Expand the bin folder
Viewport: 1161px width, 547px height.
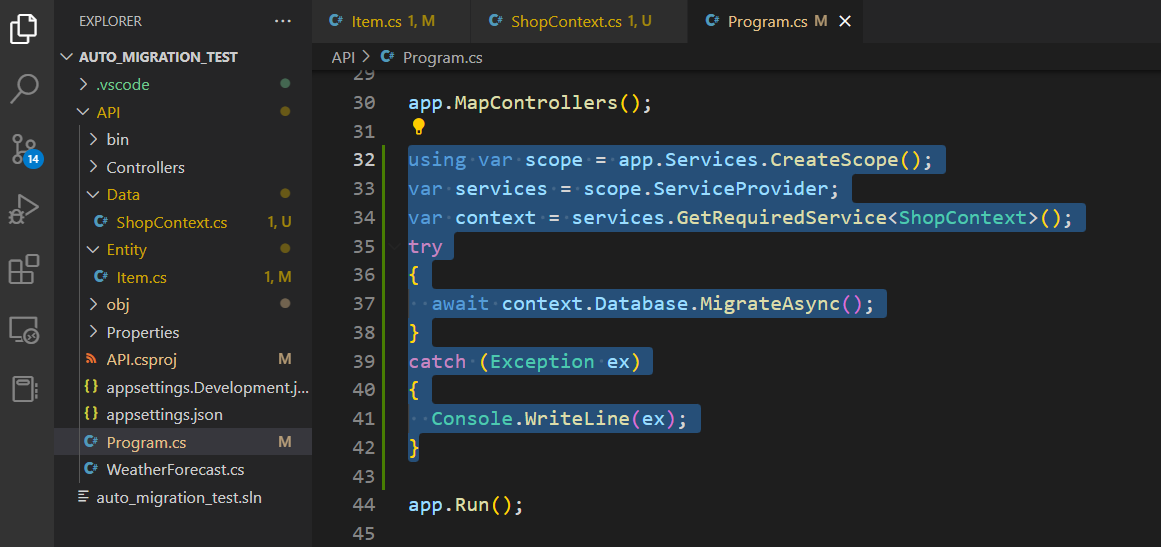click(x=93, y=139)
